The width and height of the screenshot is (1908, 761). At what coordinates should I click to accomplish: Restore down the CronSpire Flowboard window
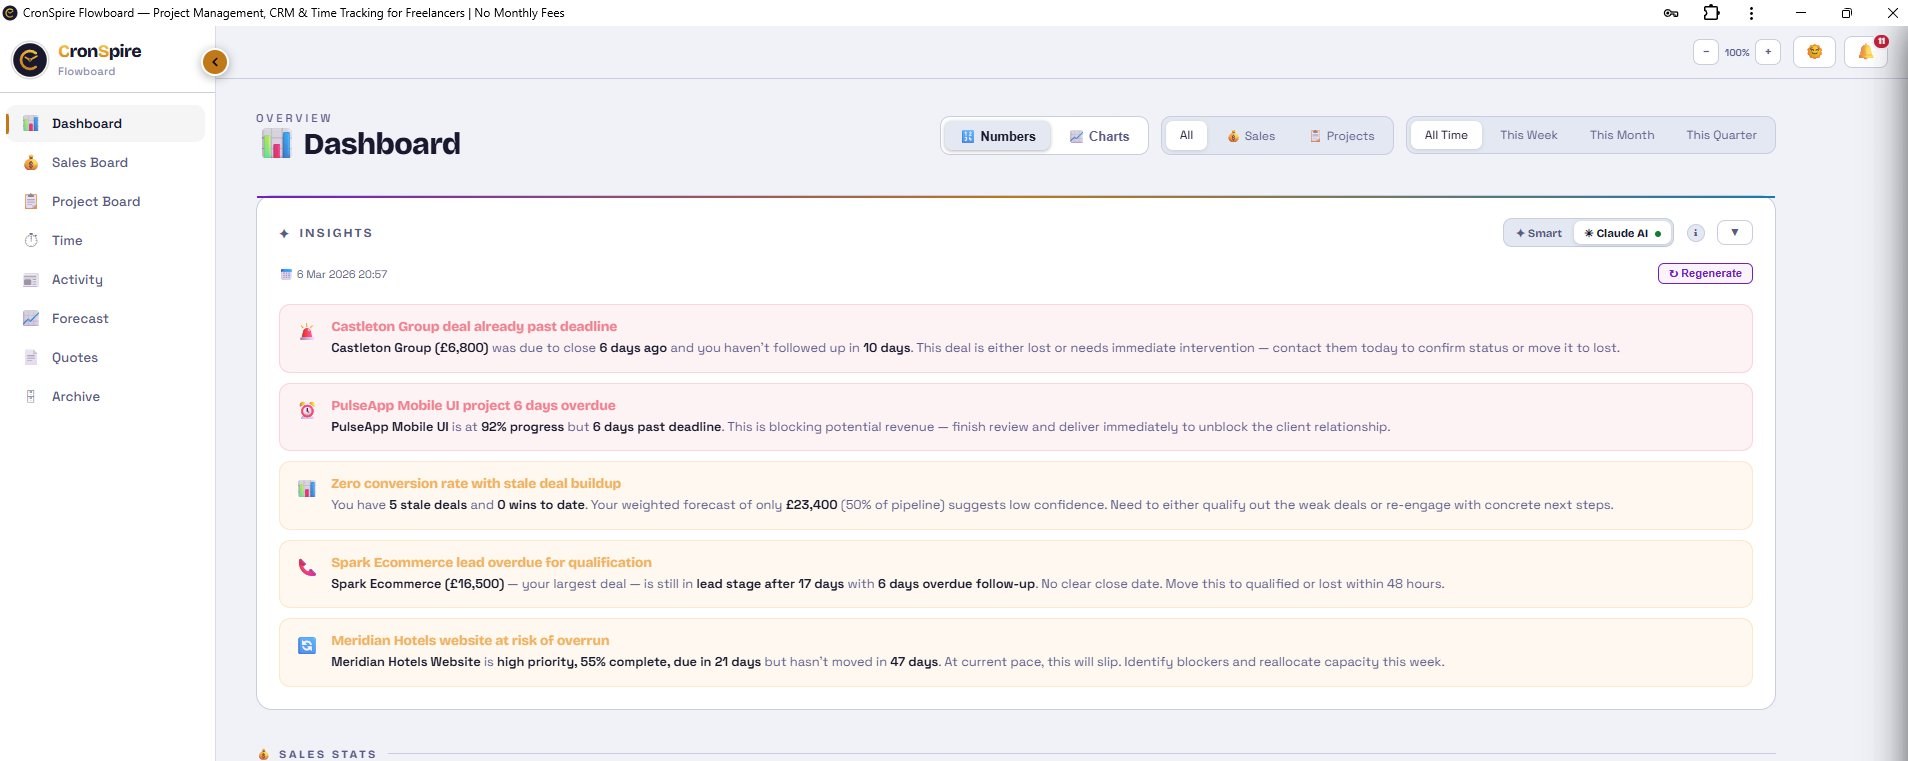pyautogui.click(x=1846, y=13)
